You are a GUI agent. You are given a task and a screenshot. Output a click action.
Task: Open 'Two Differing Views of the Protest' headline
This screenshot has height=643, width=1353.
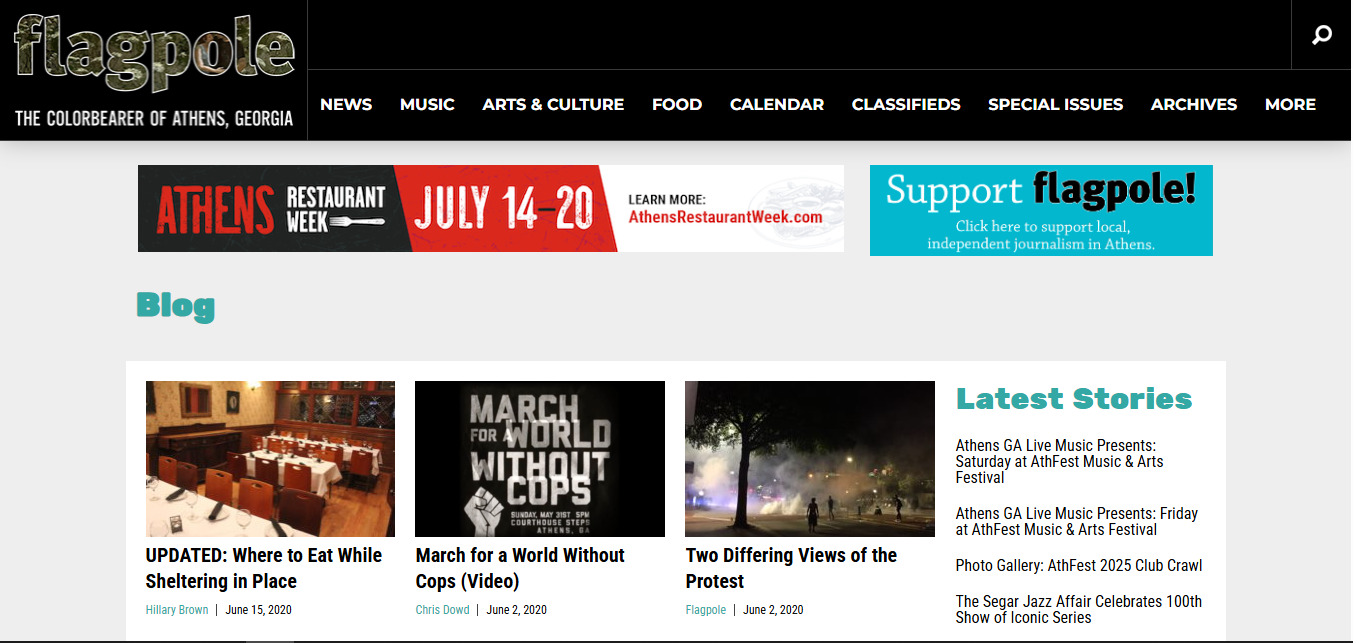click(x=791, y=568)
